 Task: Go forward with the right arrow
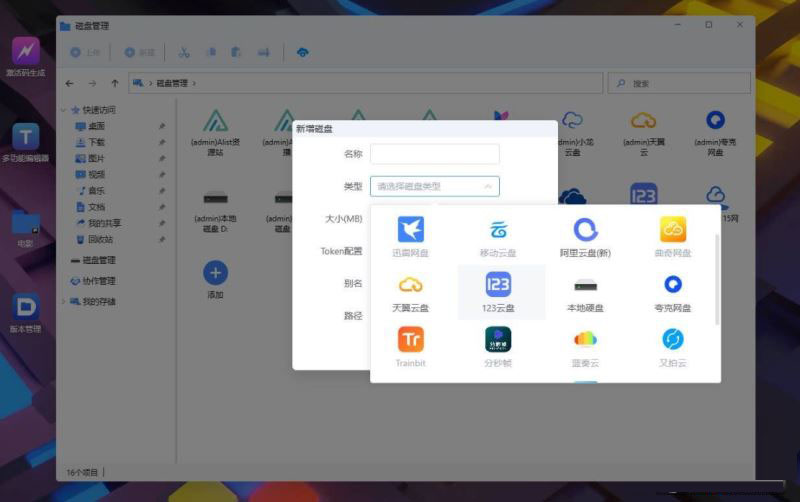[x=92, y=83]
